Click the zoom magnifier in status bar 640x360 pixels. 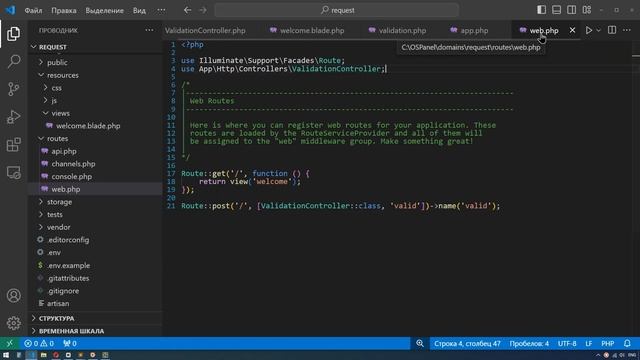point(420,344)
